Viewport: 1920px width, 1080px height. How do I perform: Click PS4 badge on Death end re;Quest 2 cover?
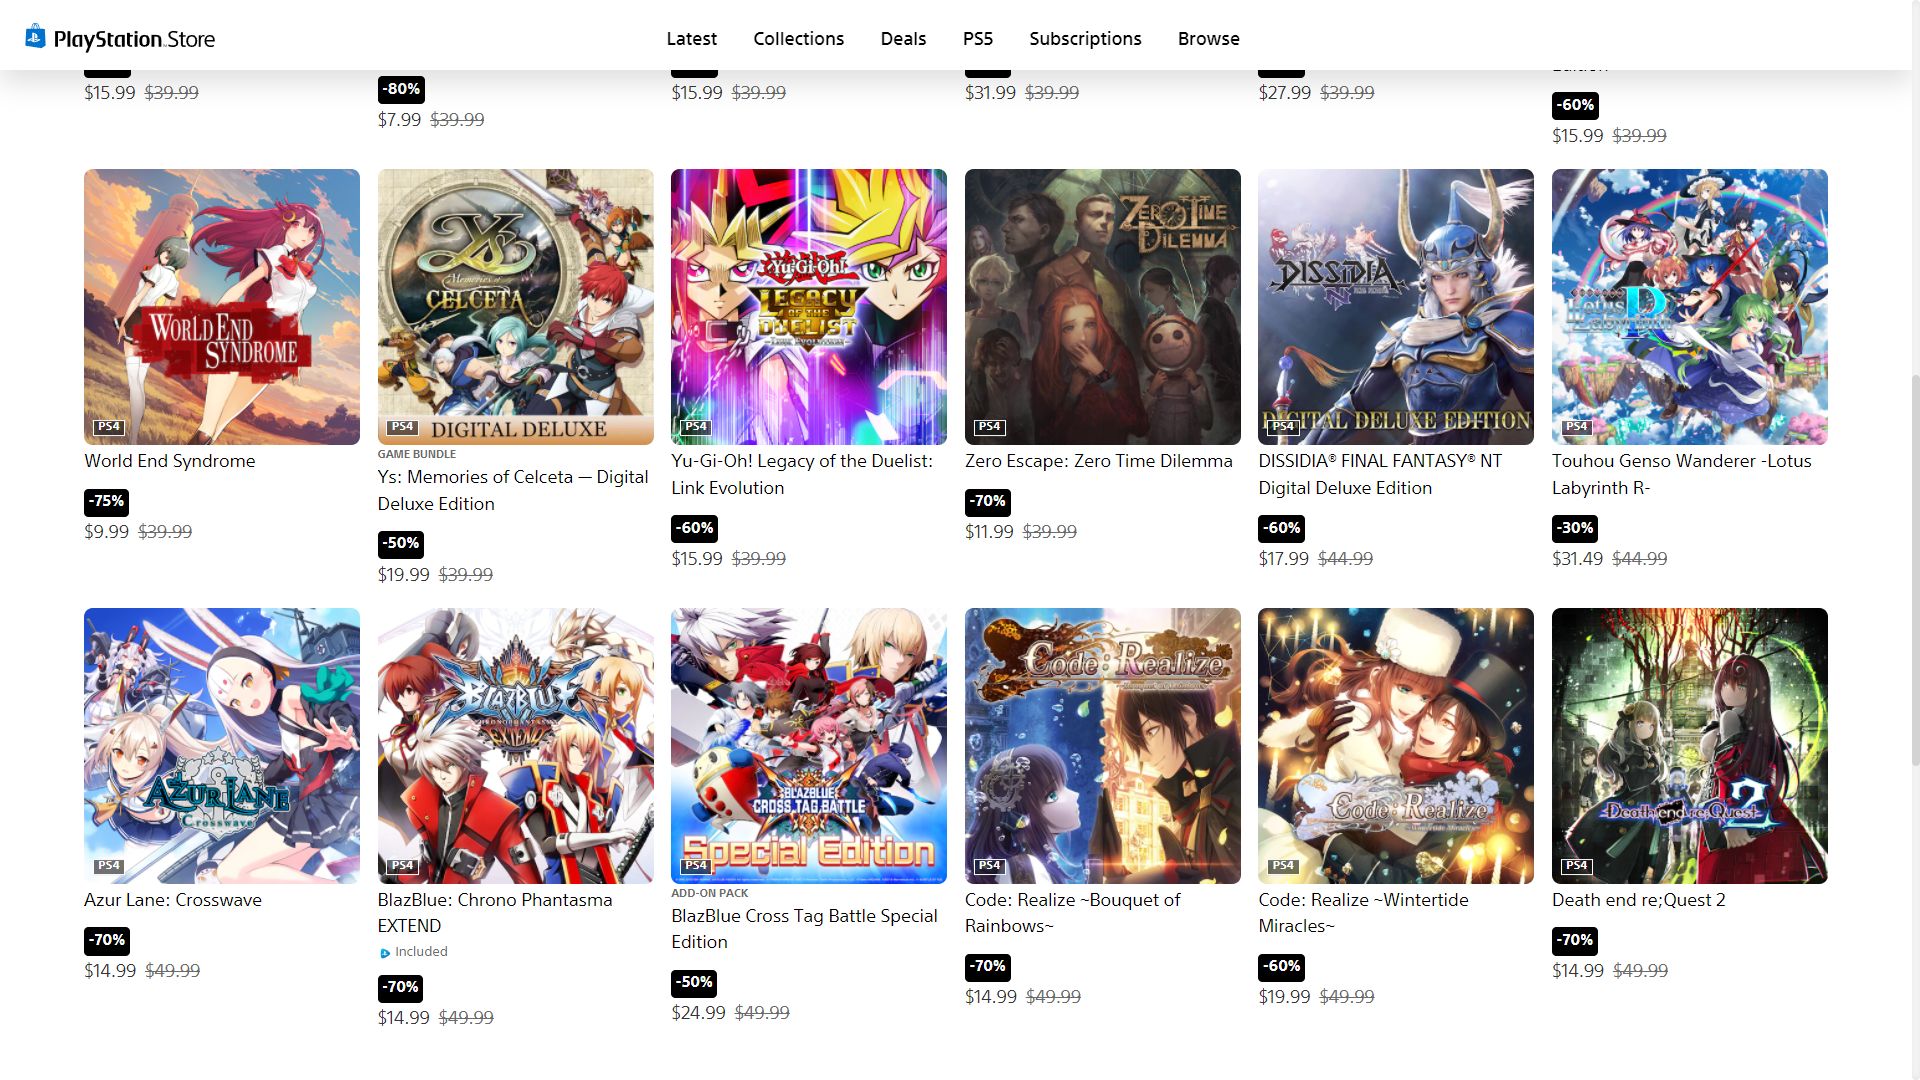1577,866
